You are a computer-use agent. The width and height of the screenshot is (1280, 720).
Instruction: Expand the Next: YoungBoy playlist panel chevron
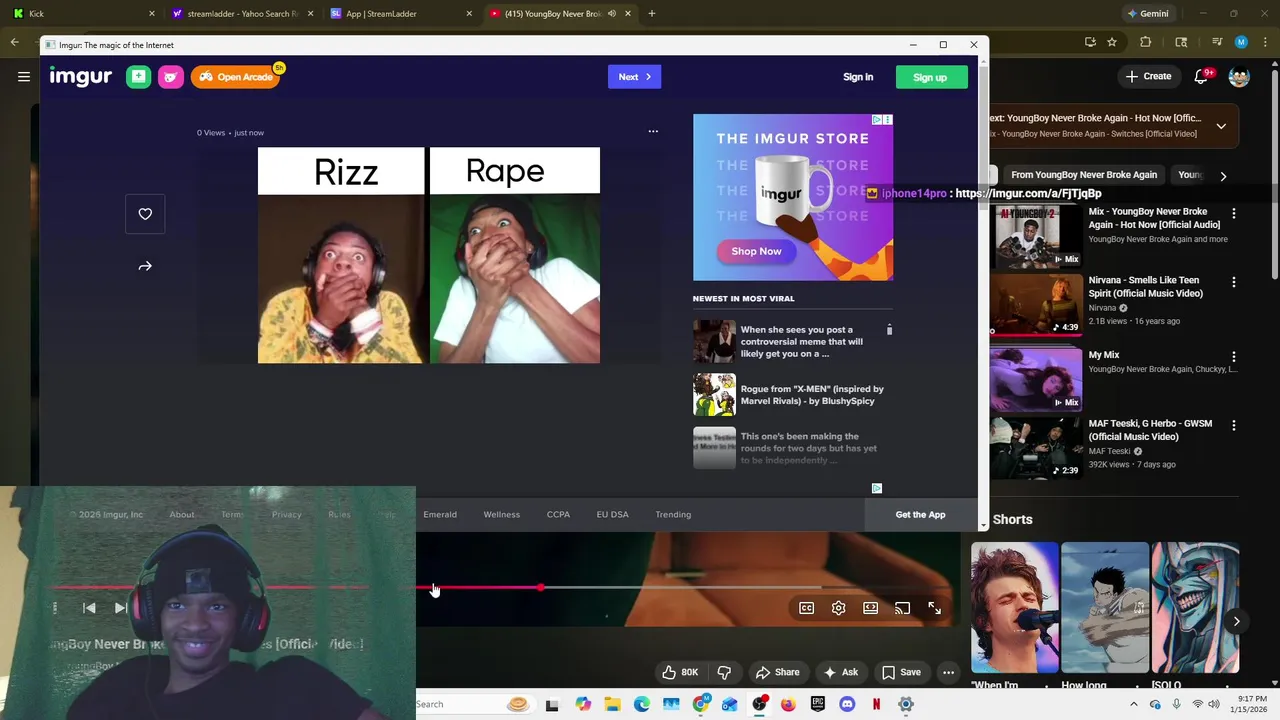click(x=1221, y=126)
